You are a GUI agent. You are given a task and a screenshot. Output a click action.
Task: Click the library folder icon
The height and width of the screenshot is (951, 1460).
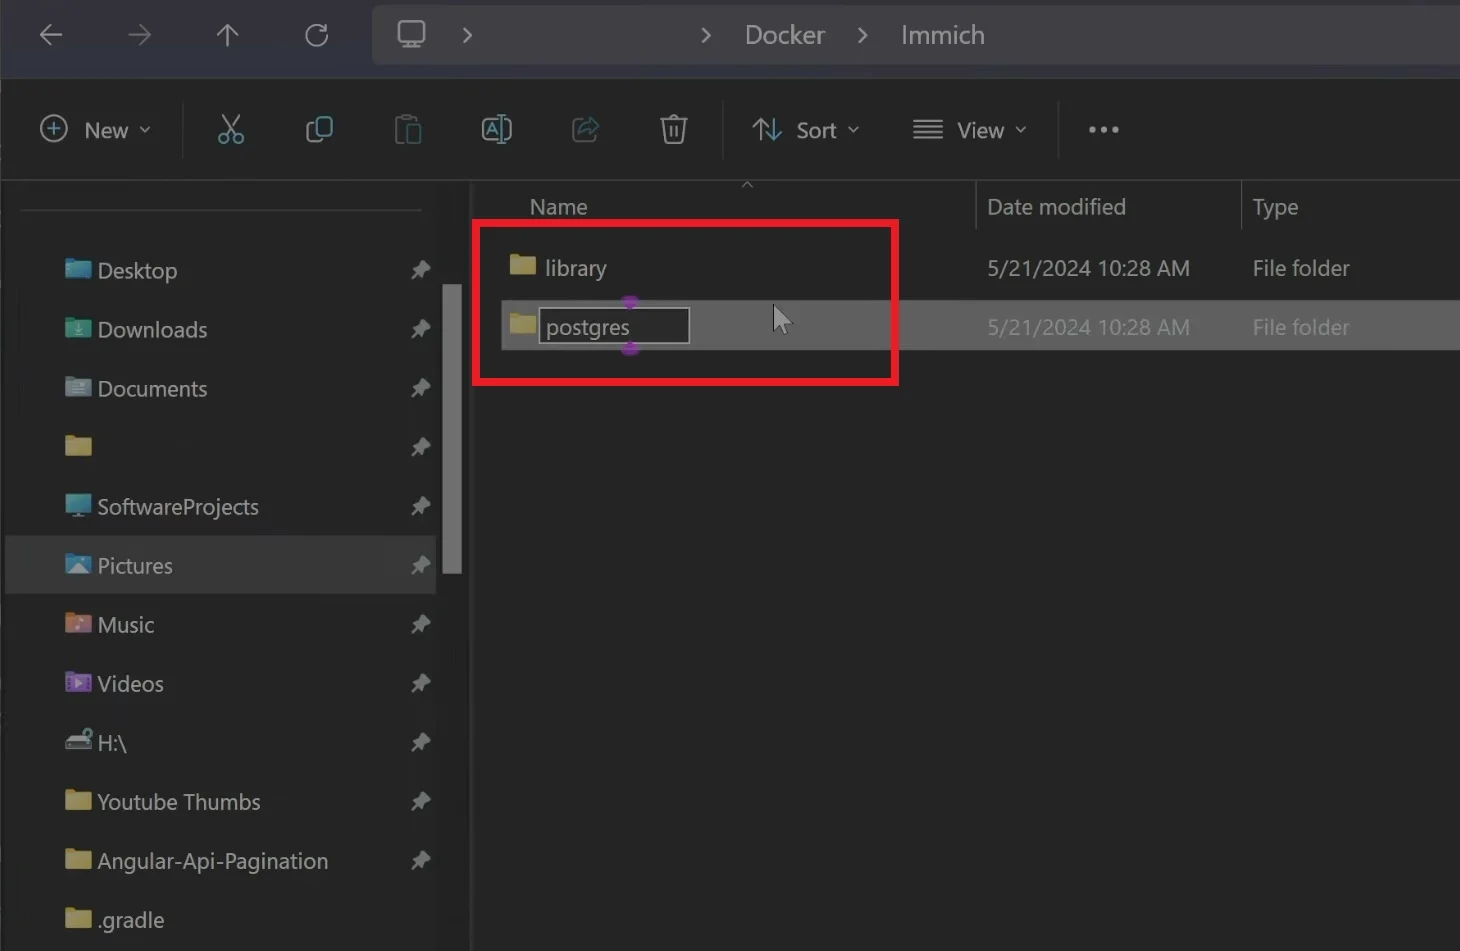click(x=523, y=265)
